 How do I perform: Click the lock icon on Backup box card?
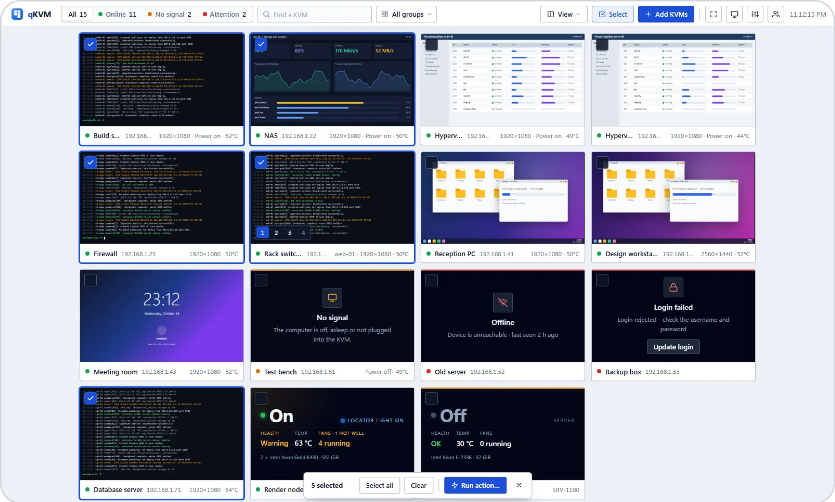[x=673, y=287]
